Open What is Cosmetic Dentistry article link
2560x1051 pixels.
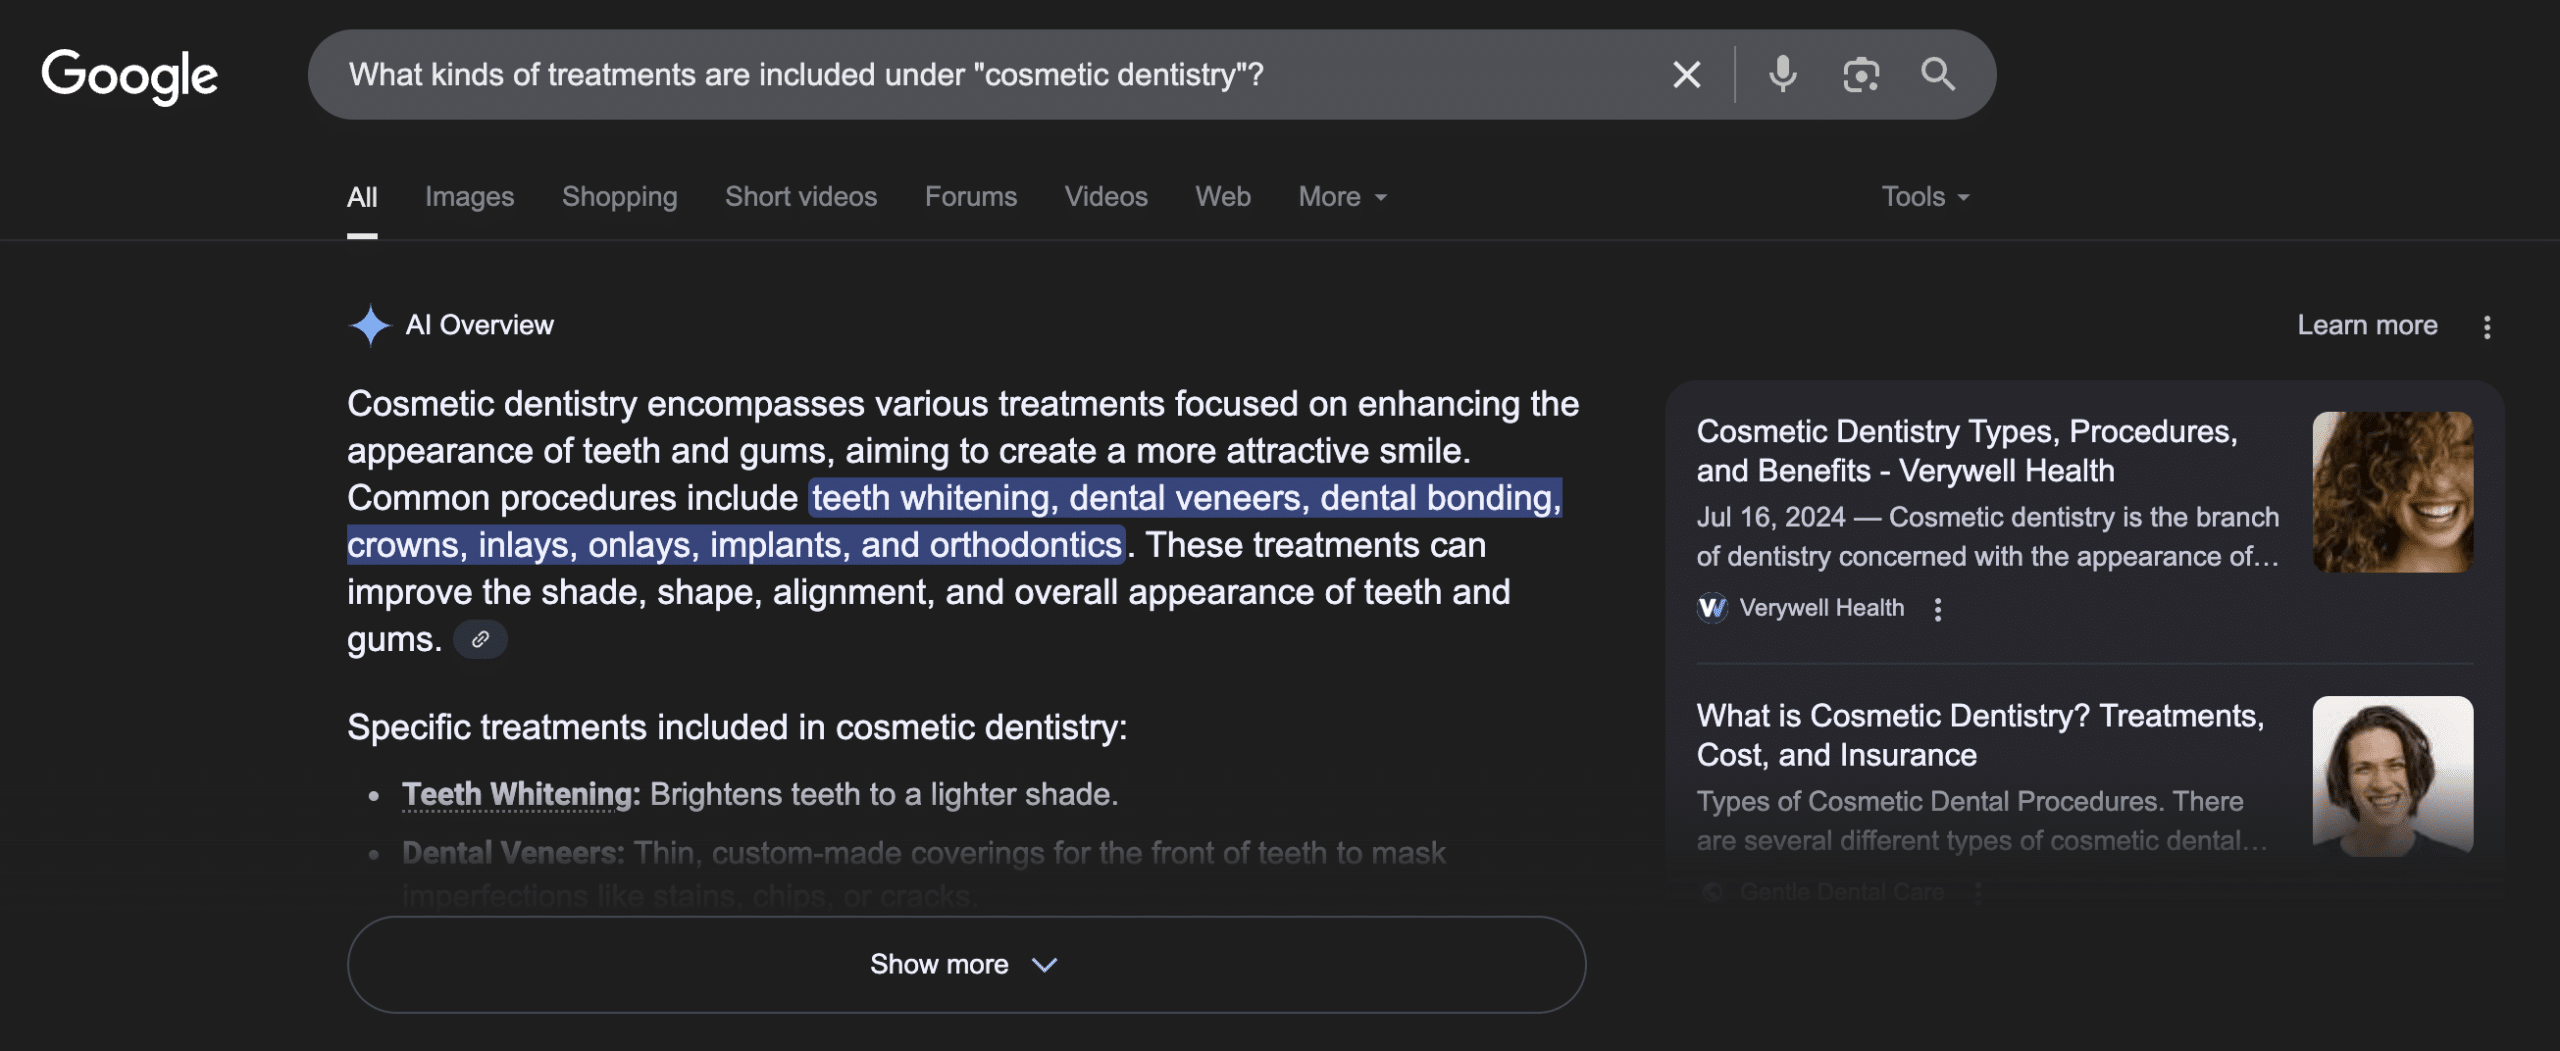tap(1979, 735)
